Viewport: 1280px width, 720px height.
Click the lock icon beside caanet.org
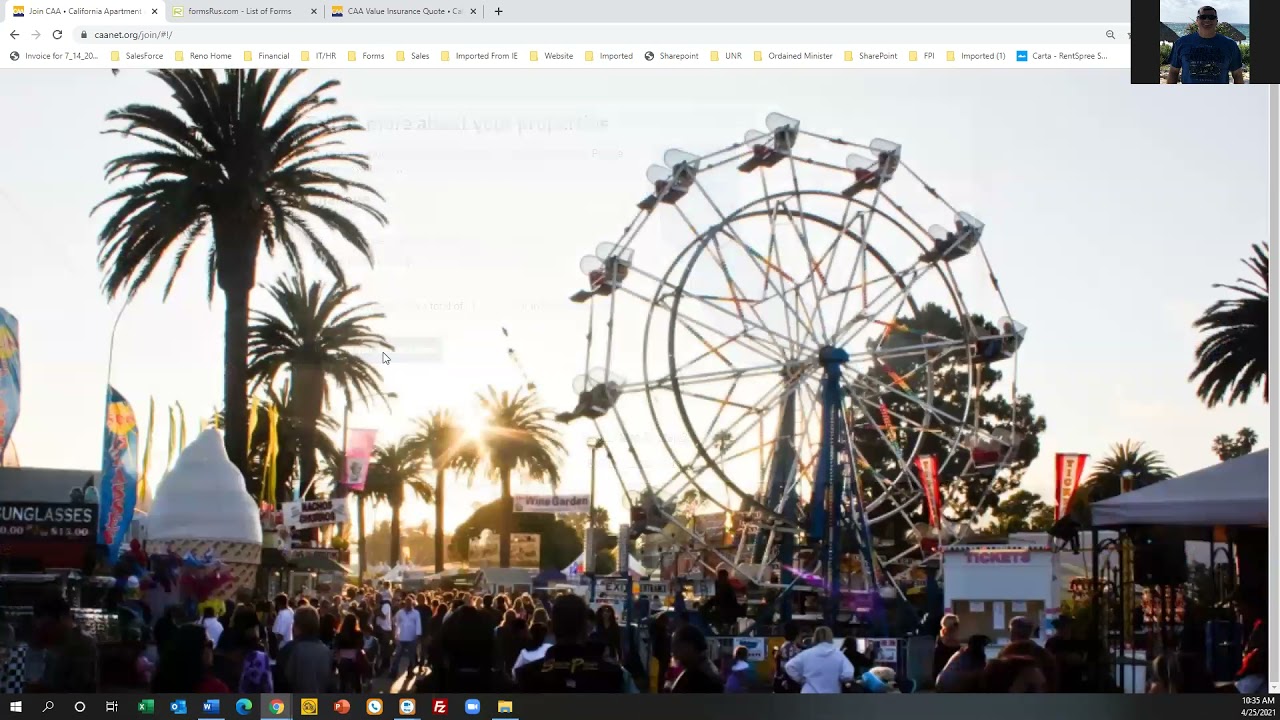point(84,34)
